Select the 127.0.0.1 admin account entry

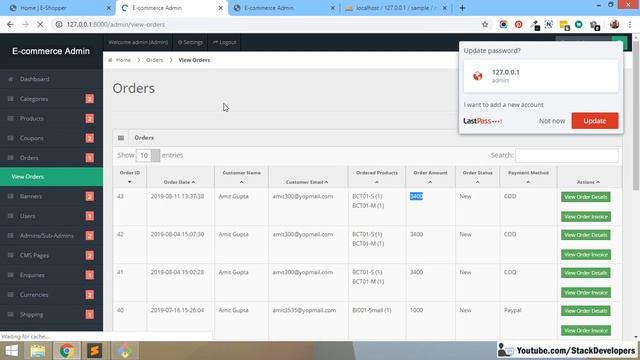[541, 76]
